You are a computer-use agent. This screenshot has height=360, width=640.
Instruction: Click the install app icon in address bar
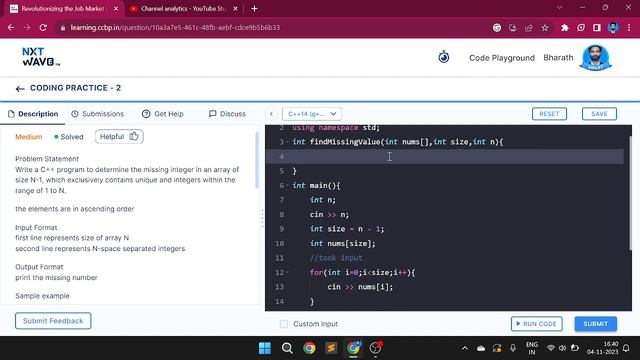tap(513, 28)
